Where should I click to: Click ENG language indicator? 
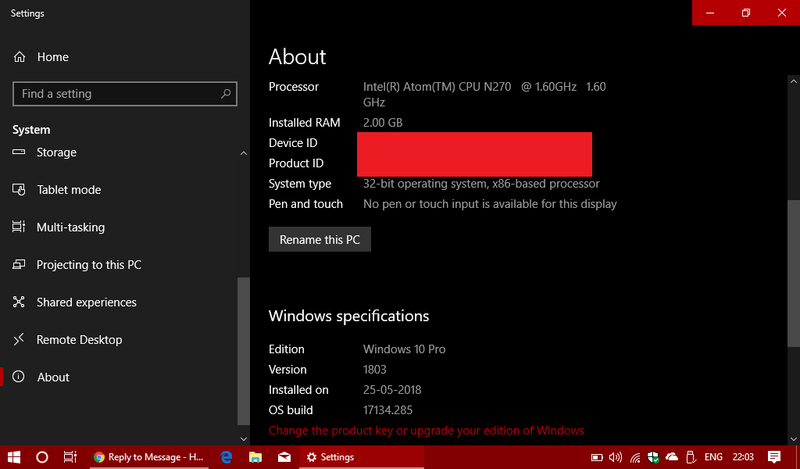click(713, 457)
